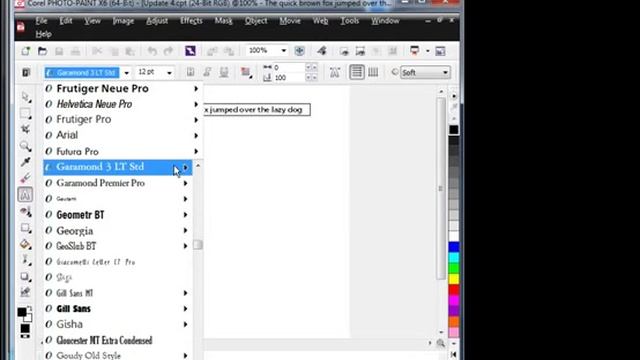Click the foreground color swatch in toolbox

[x=22, y=312]
